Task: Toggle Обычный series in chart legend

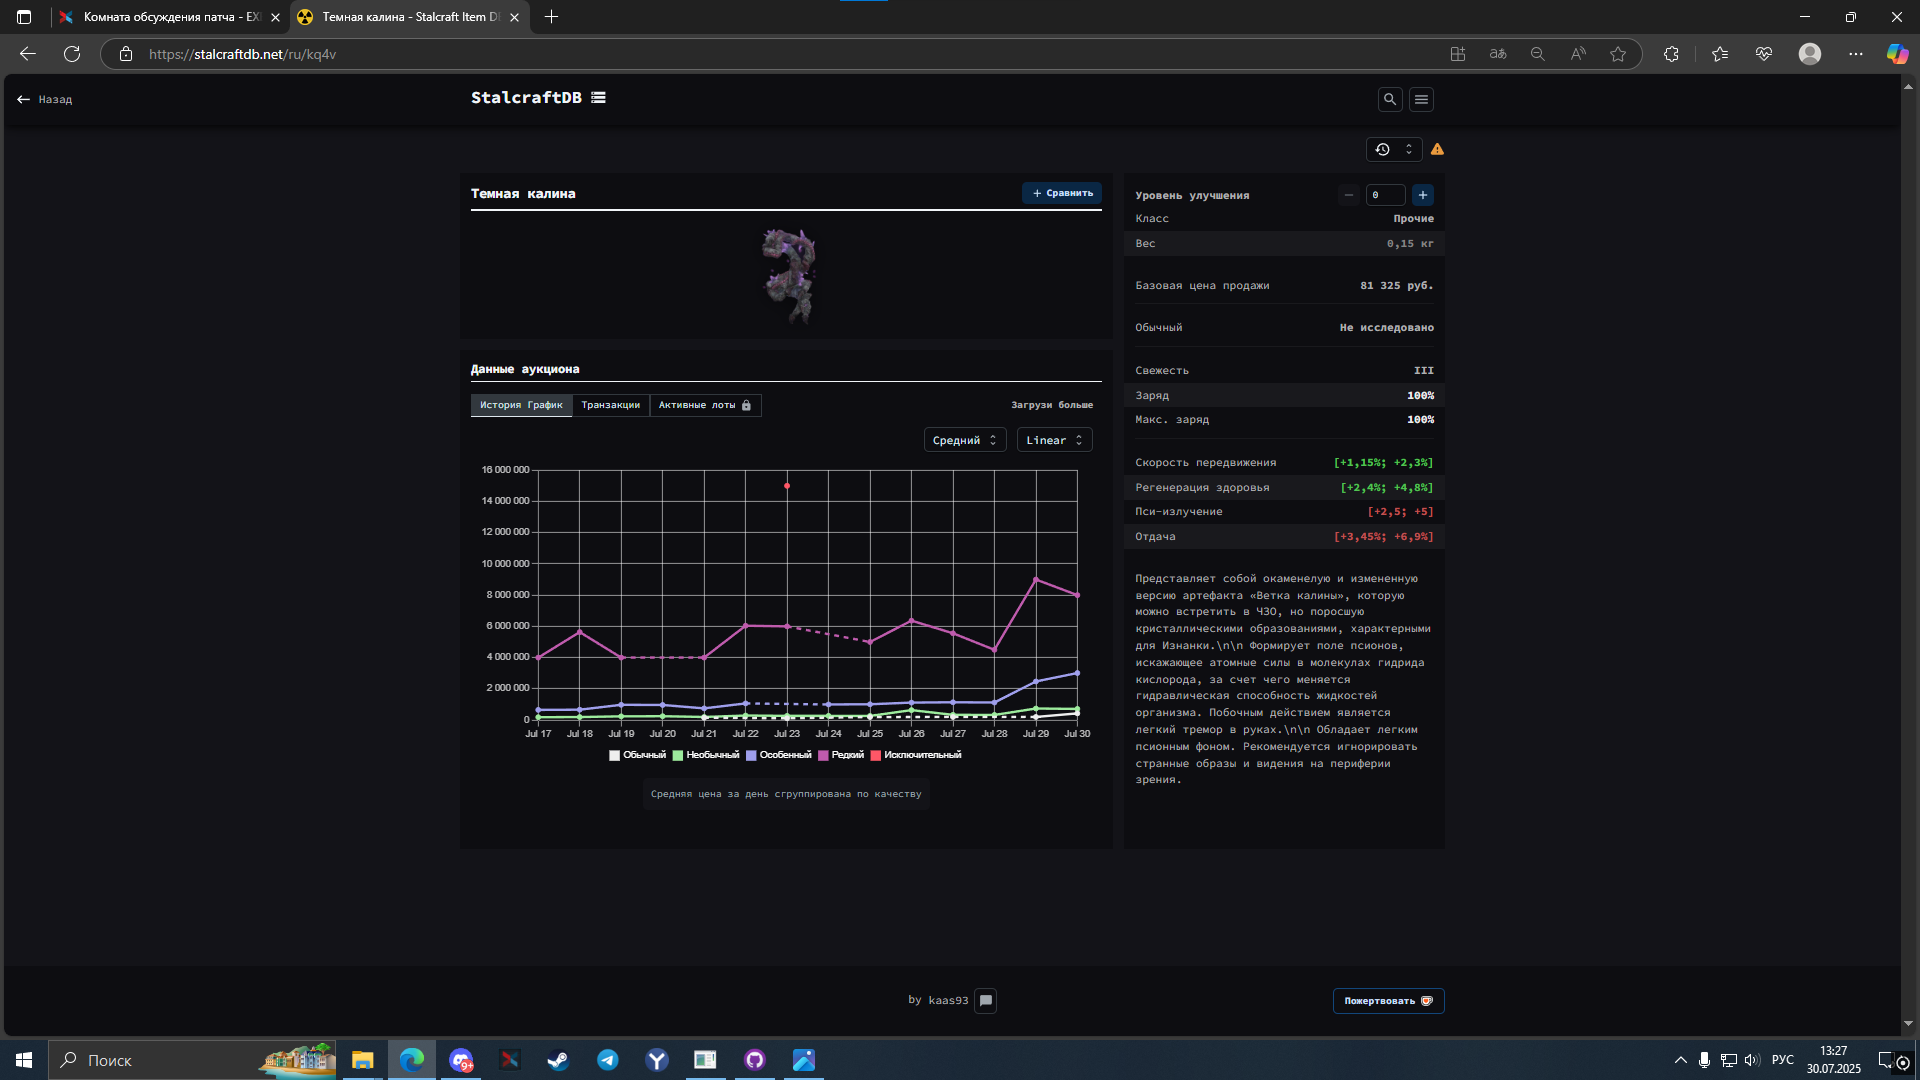Action: pyautogui.click(x=637, y=755)
